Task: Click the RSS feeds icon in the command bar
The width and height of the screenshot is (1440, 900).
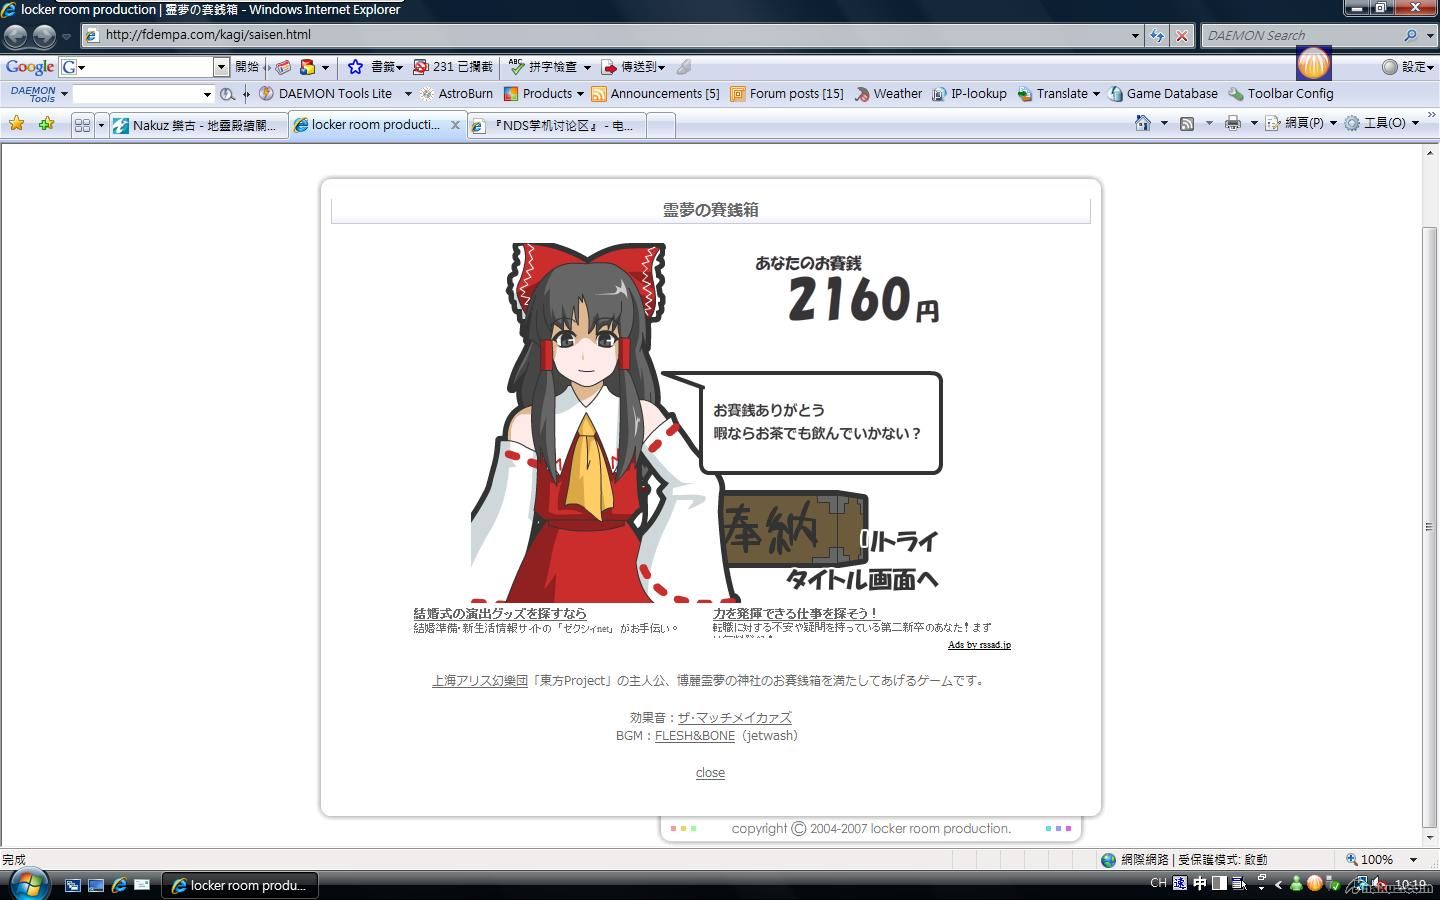Action: pos(1187,123)
